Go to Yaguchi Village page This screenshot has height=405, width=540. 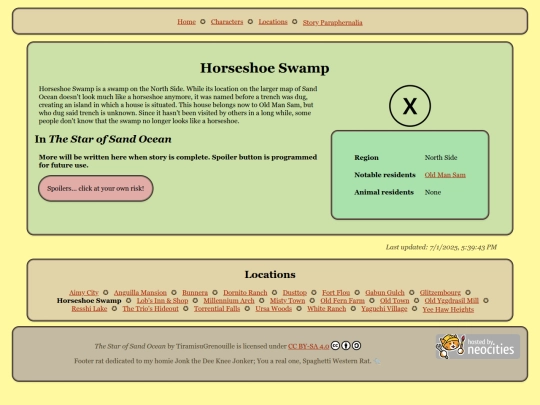point(384,309)
